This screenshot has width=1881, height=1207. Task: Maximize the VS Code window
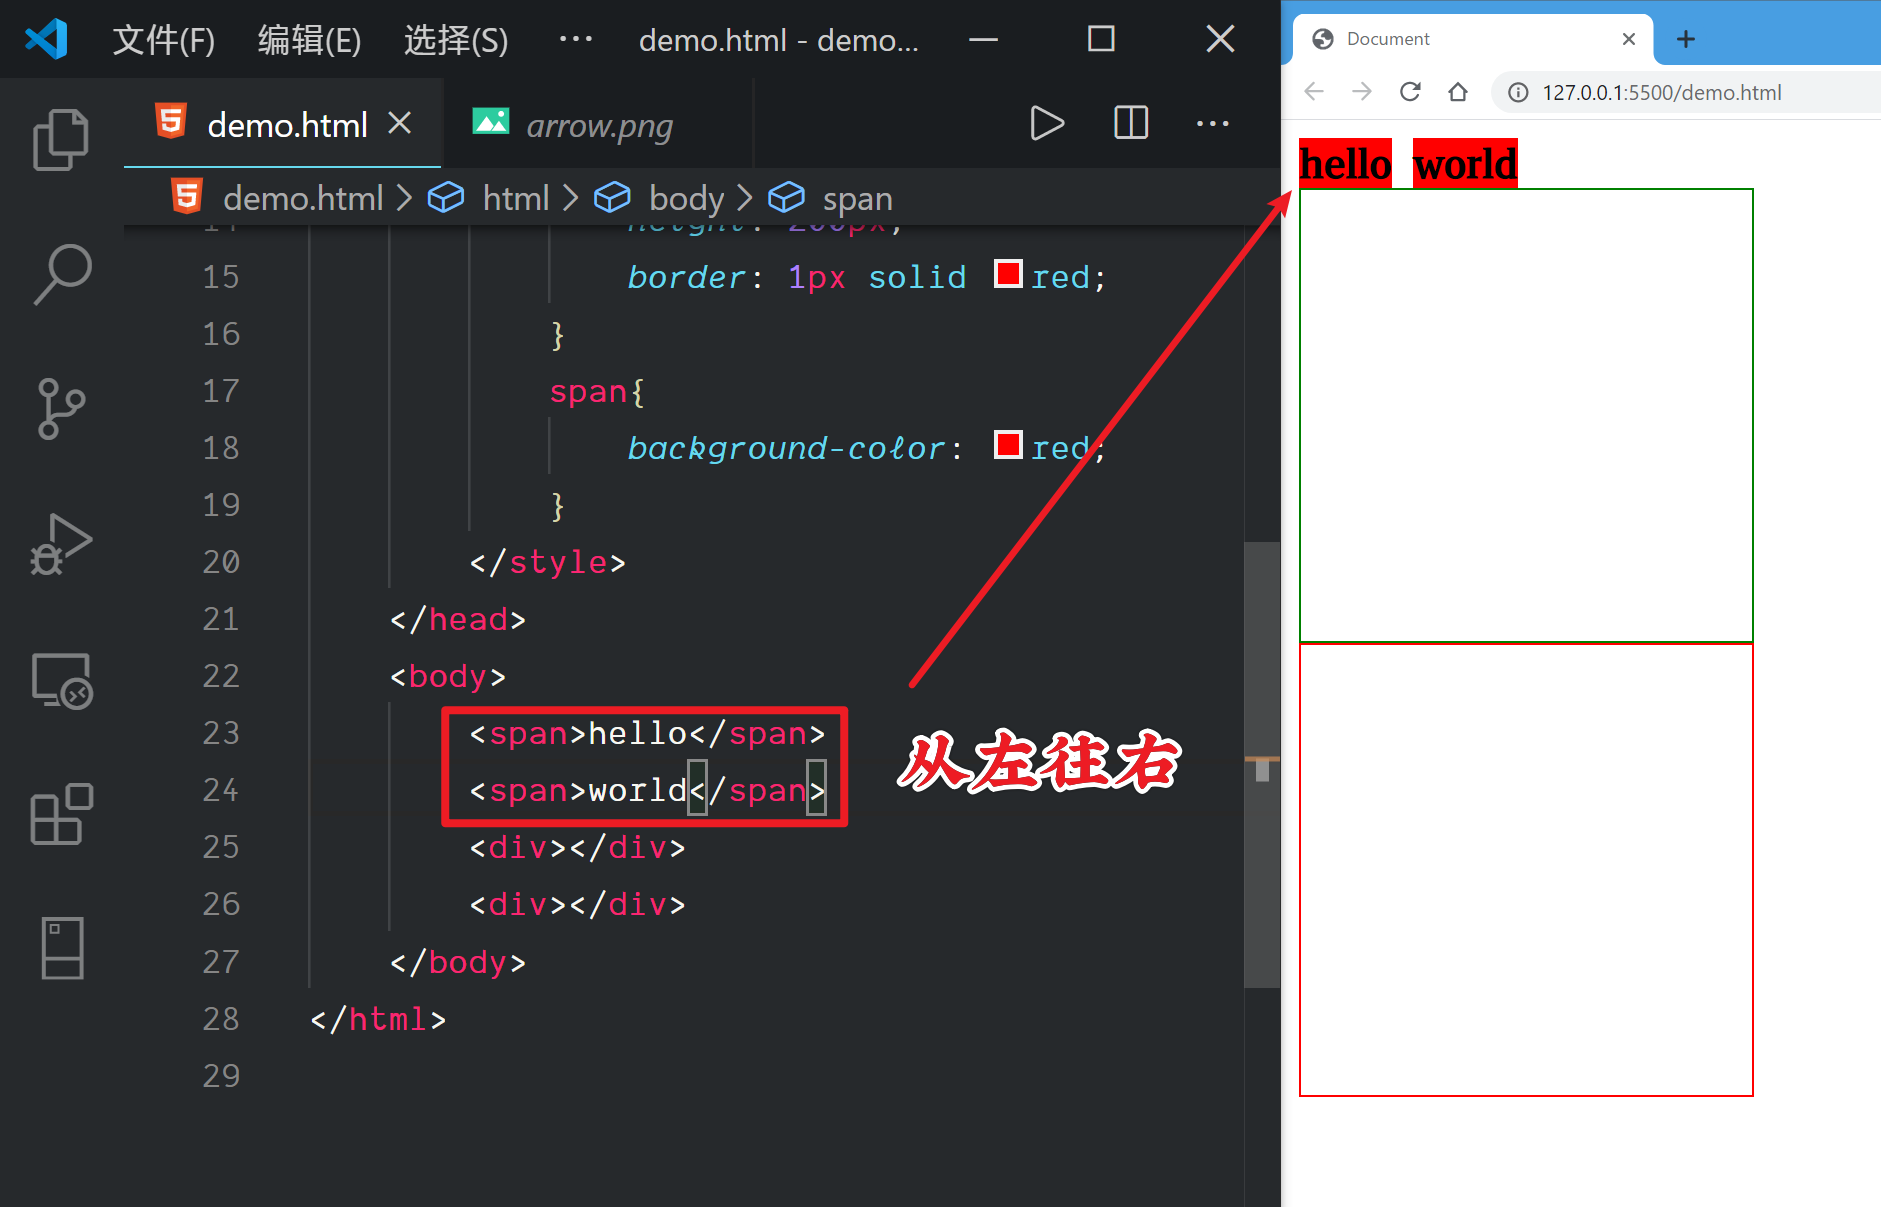1101,40
